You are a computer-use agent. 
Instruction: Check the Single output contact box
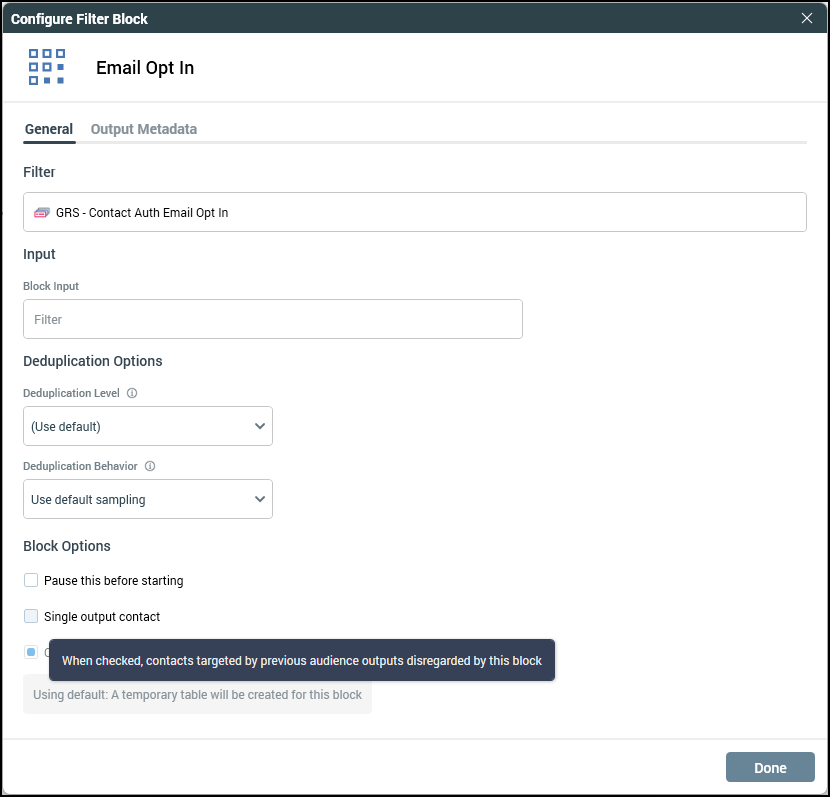click(31, 616)
